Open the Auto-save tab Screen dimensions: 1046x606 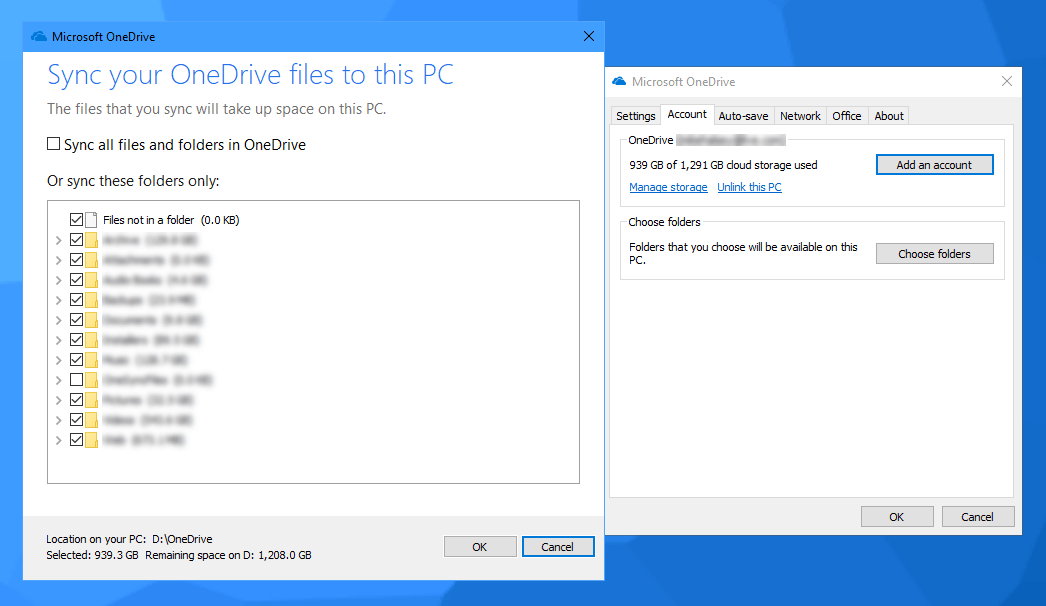click(x=743, y=116)
